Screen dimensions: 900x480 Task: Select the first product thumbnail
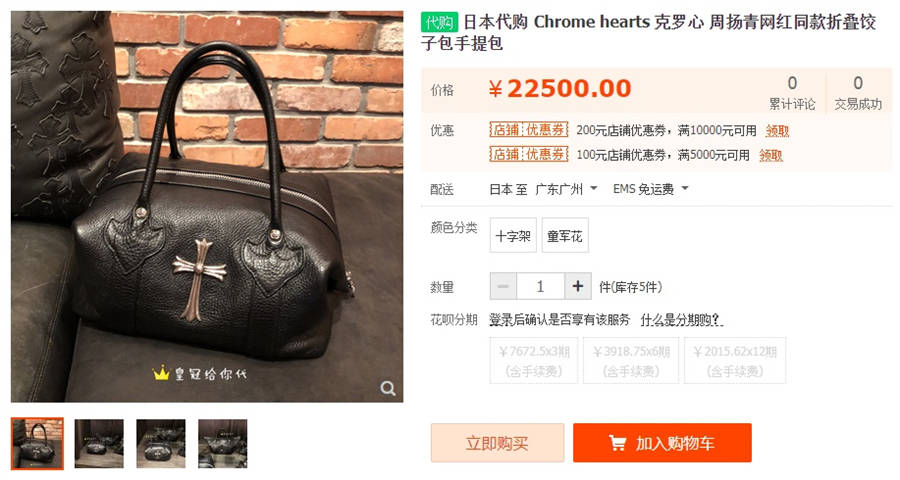(x=37, y=443)
